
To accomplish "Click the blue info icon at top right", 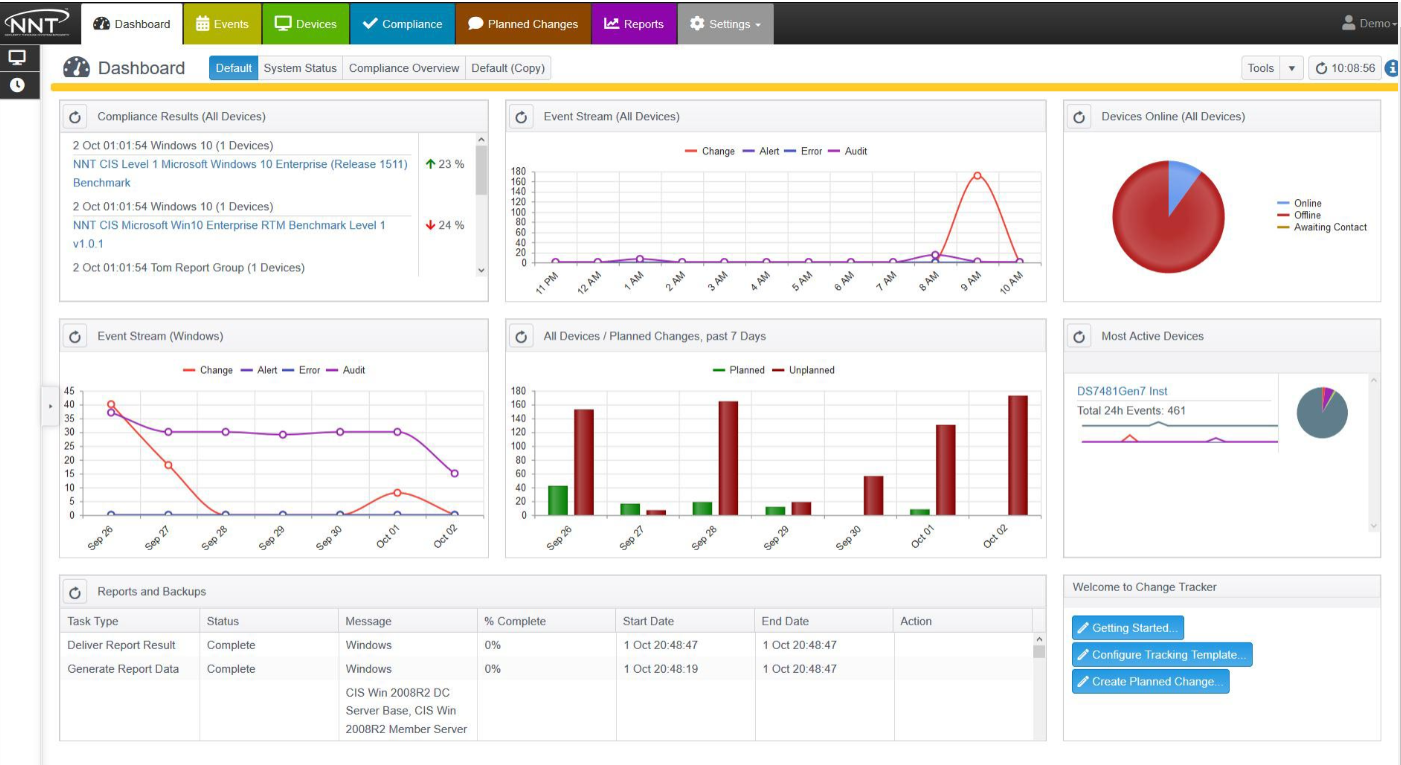I will click(x=1392, y=68).
